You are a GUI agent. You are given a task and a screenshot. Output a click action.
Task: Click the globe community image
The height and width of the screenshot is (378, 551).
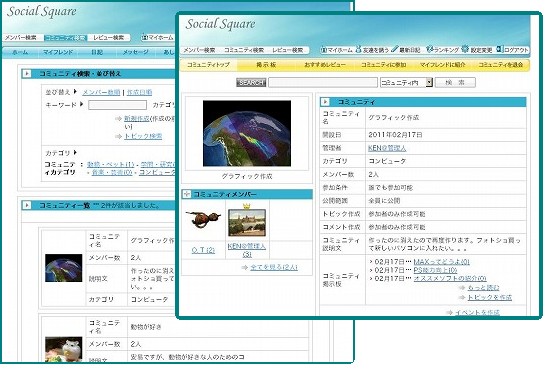click(247, 133)
